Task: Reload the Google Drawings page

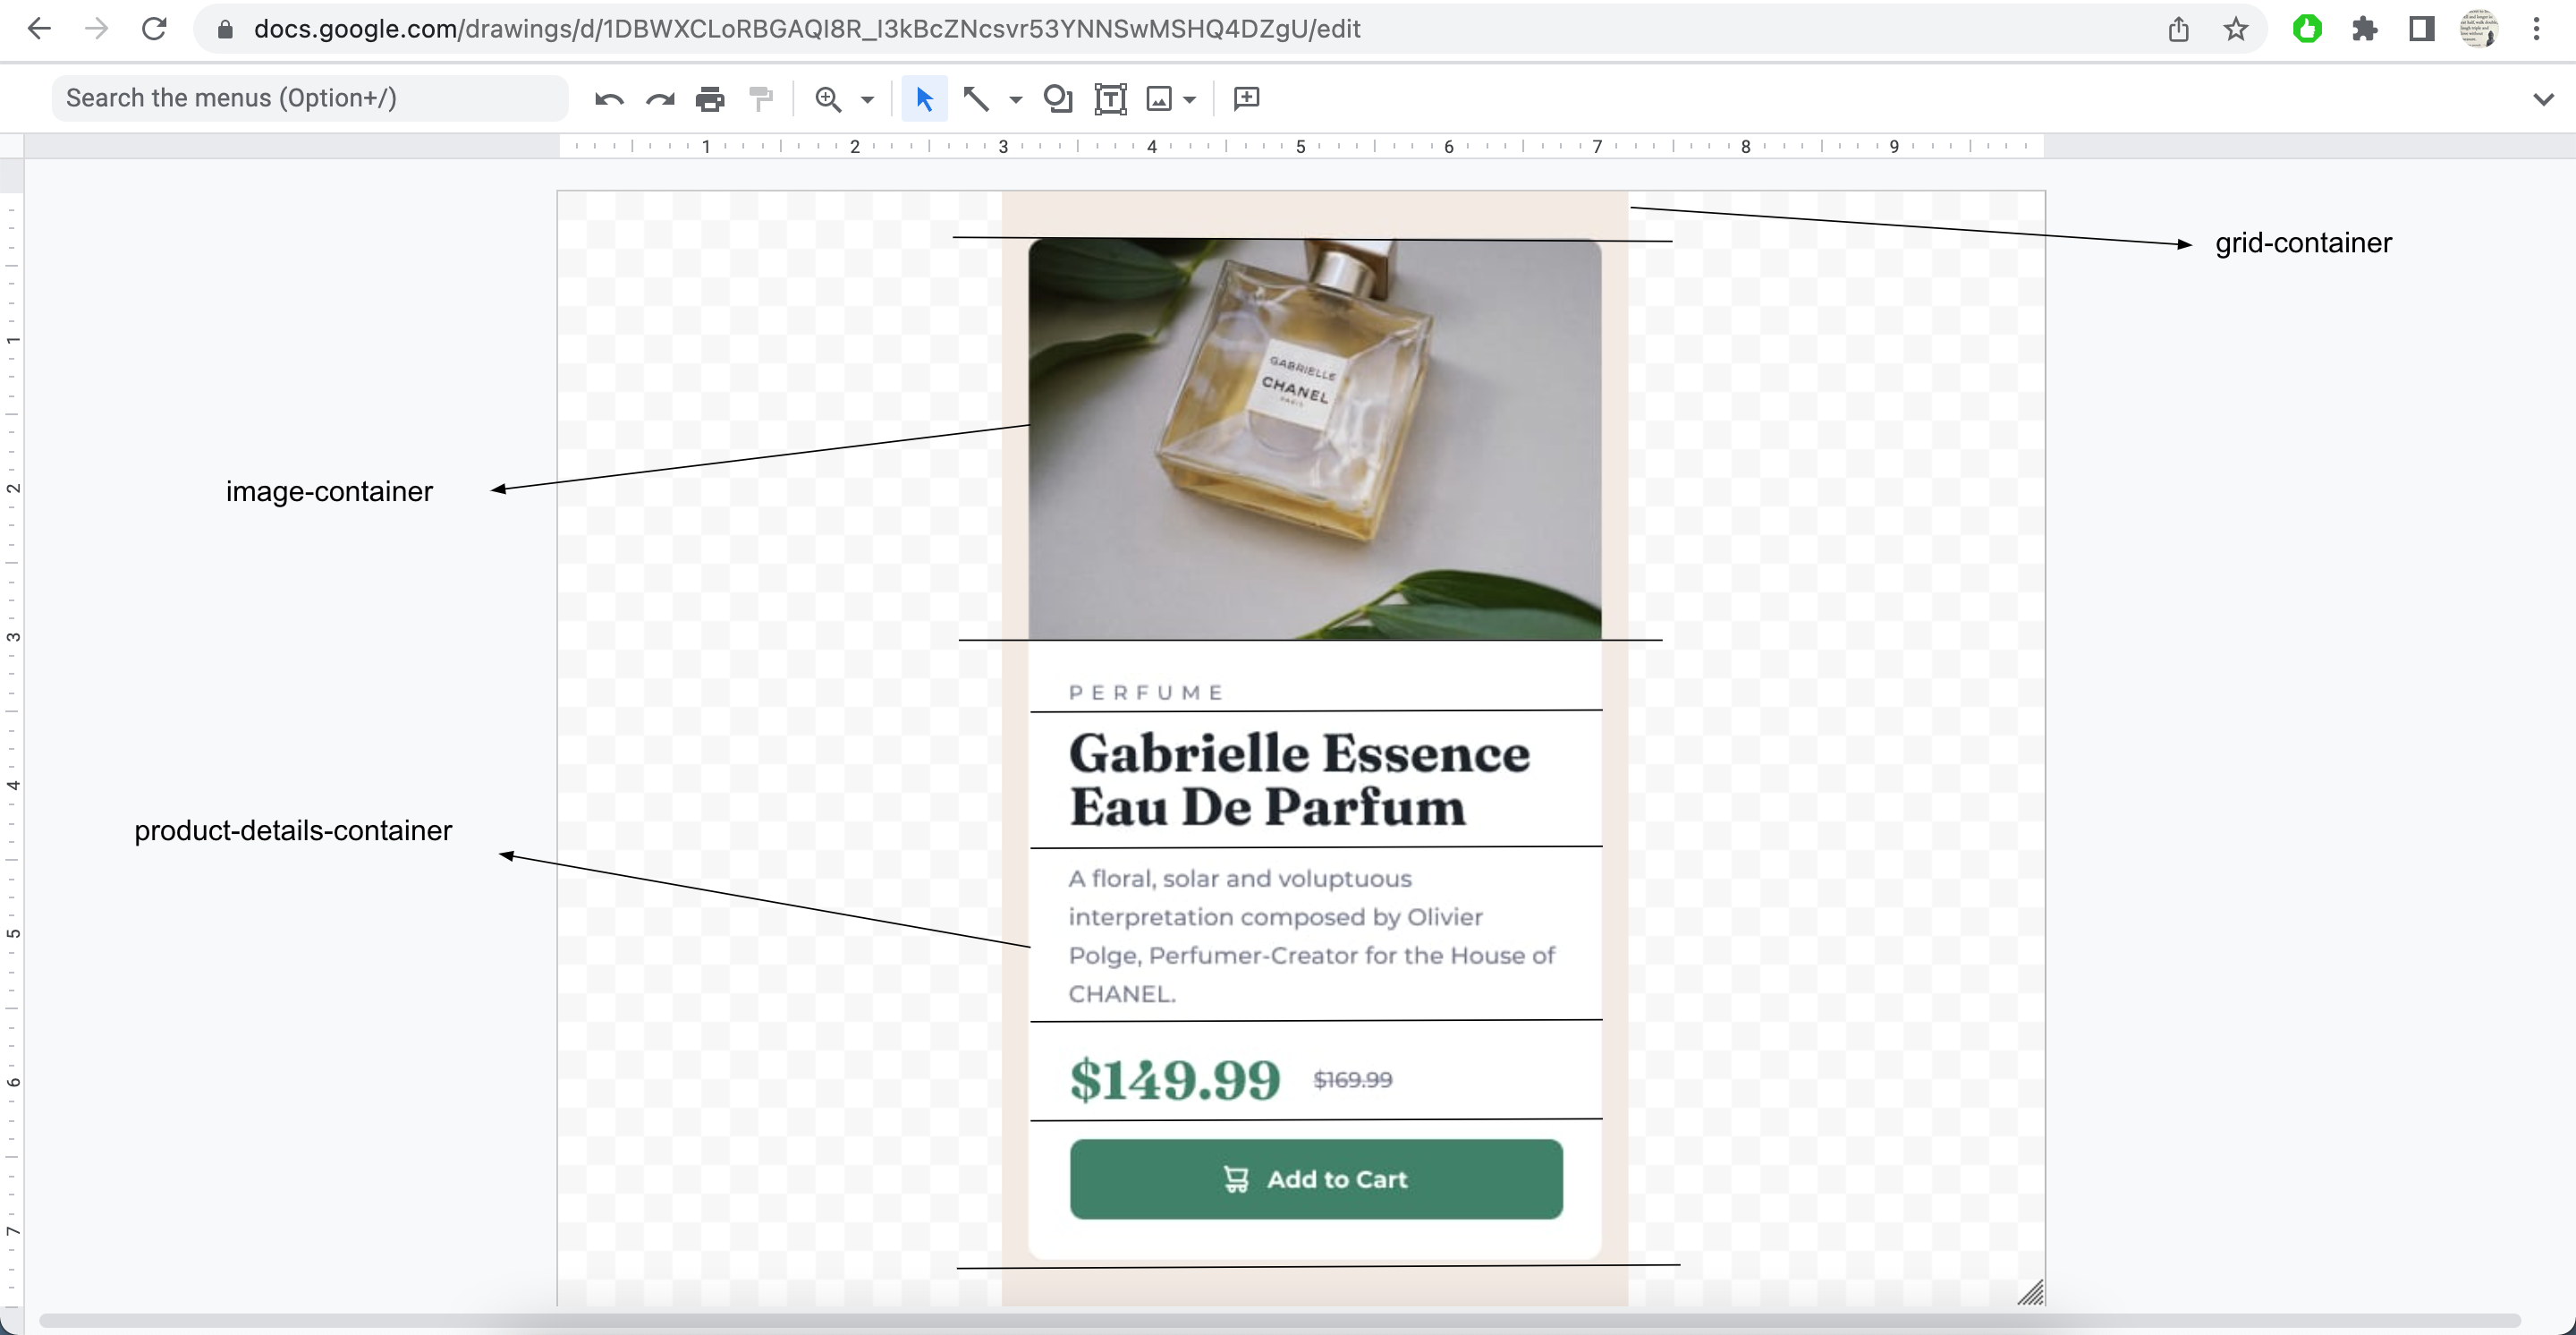Action: 154,29
